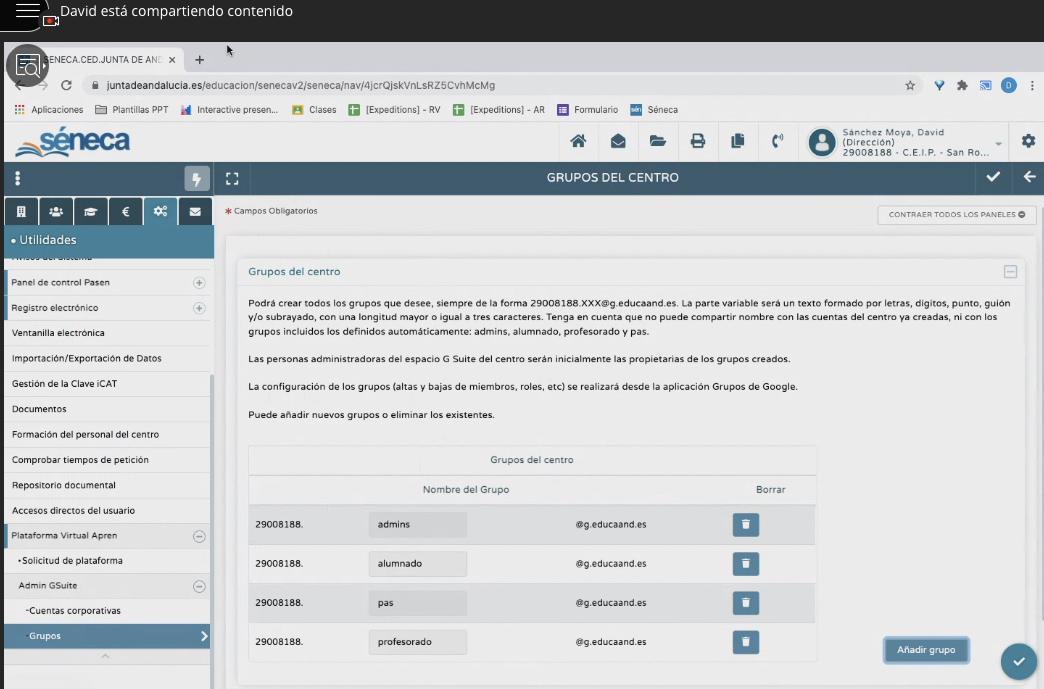
Task: Select the graduation cap tab in sidebar
Action: point(91,212)
